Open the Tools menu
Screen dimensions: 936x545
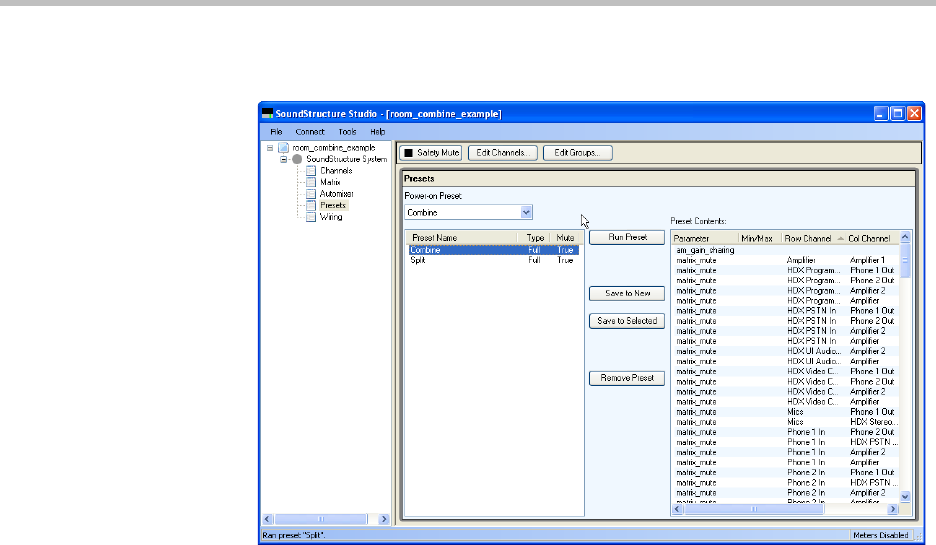(347, 131)
